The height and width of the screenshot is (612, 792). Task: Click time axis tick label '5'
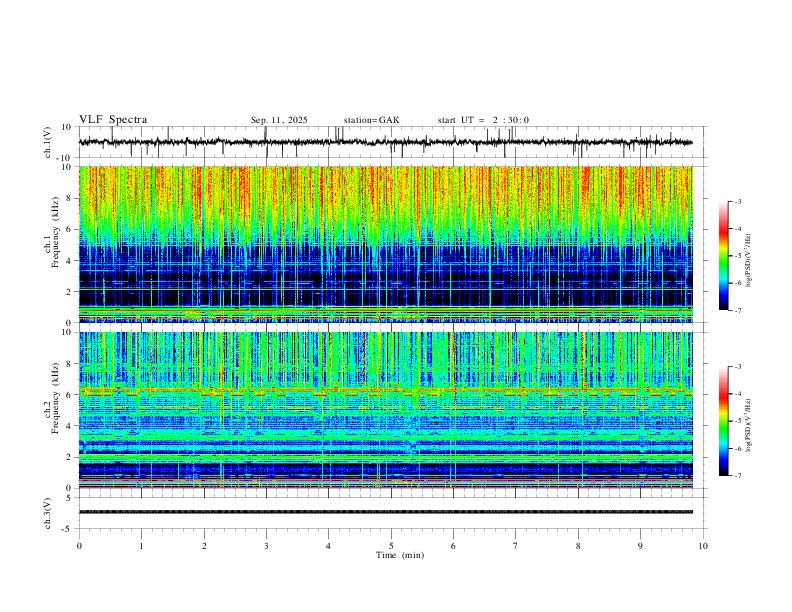pyautogui.click(x=391, y=546)
